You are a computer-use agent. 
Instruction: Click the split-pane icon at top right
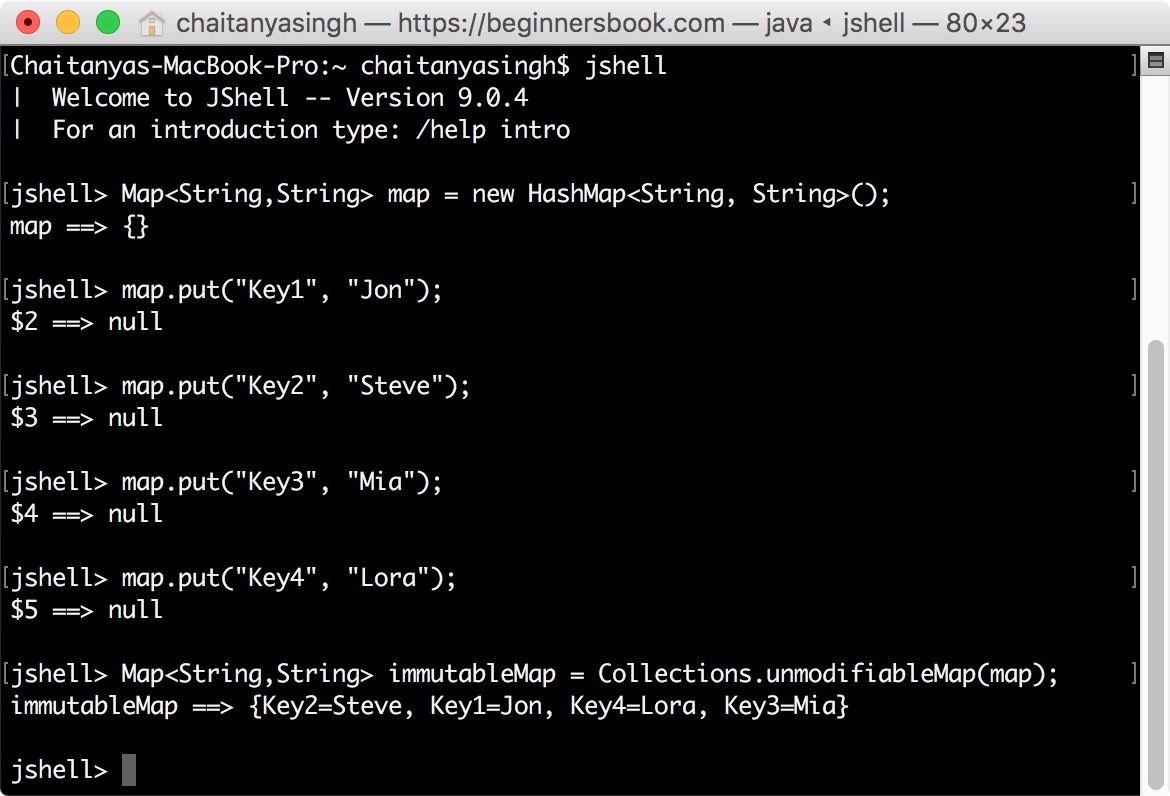point(1155,62)
